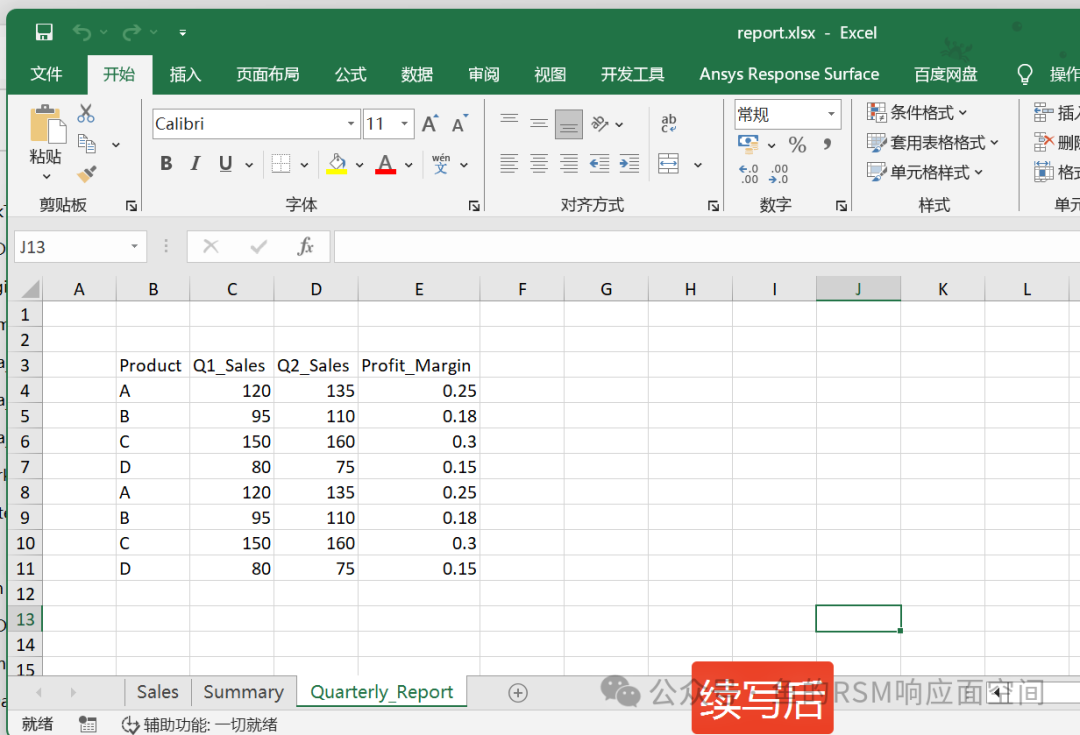Open the Paste options arrow below 粘贴
This screenshot has height=735, width=1080.
coord(46,176)
